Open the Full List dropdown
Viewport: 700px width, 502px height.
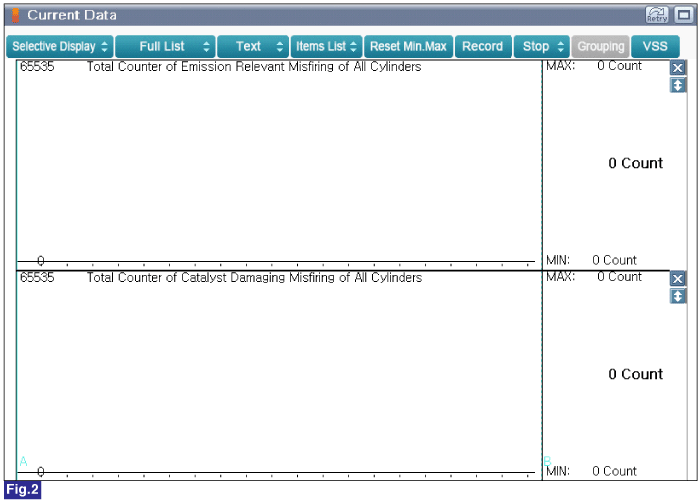165,46
